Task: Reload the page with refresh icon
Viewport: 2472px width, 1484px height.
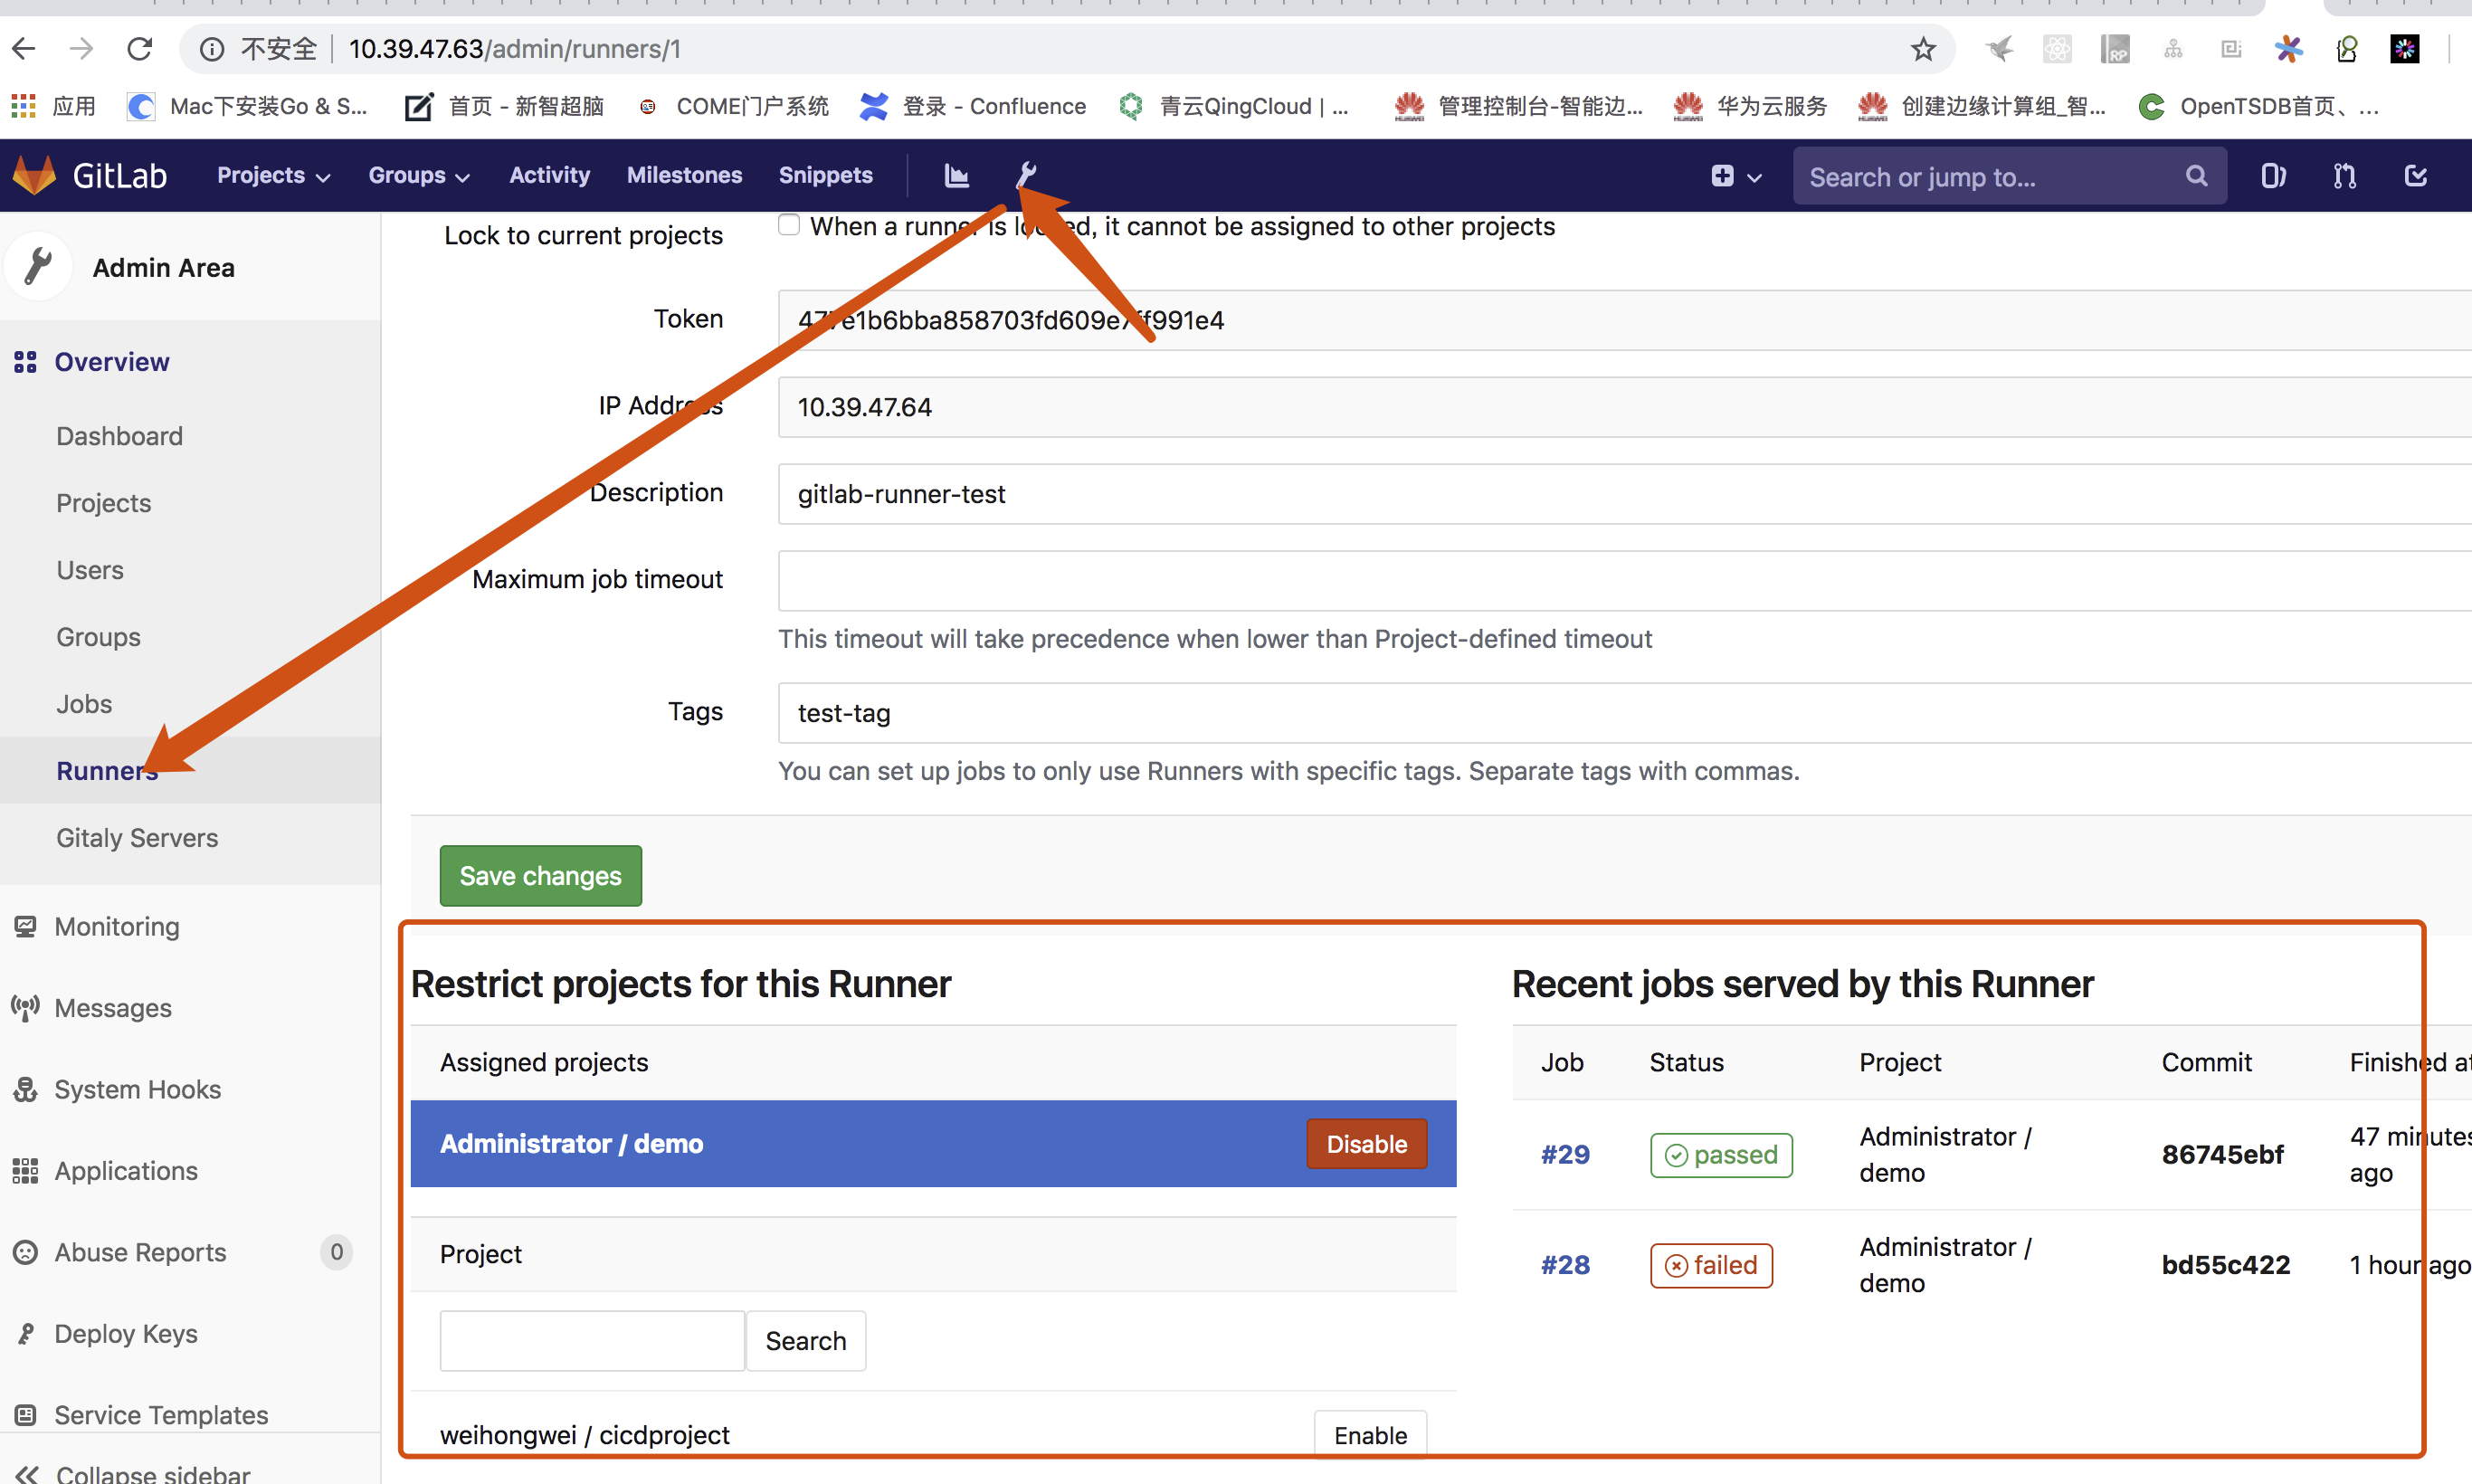Action: [140, 49]
